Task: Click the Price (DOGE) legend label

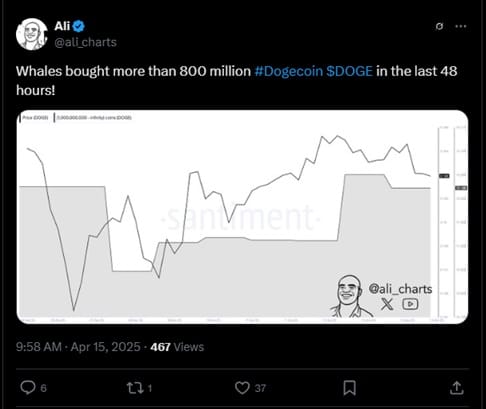Action: (35, 118)
